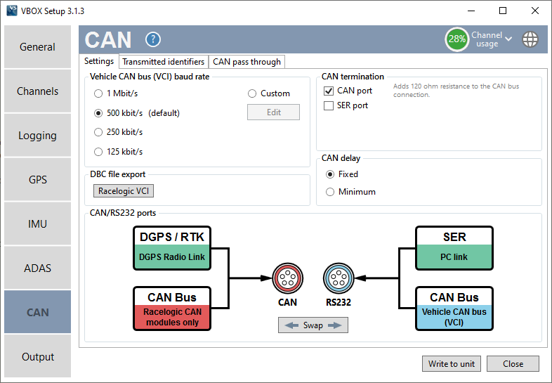552x383 pixels.
Task: Open the CAN pass through tab
Action: pos(246,62)
